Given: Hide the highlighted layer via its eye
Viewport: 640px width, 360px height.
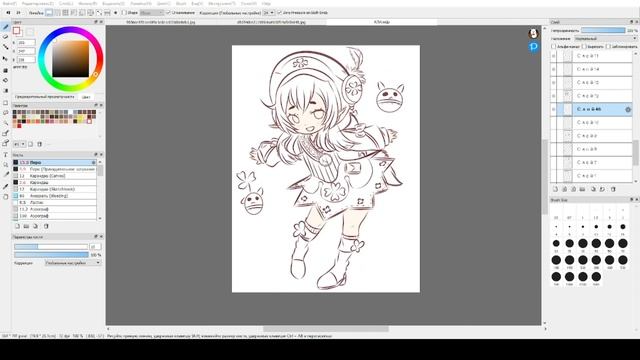Looking at the screenshot, I should (x=553, y=109).
